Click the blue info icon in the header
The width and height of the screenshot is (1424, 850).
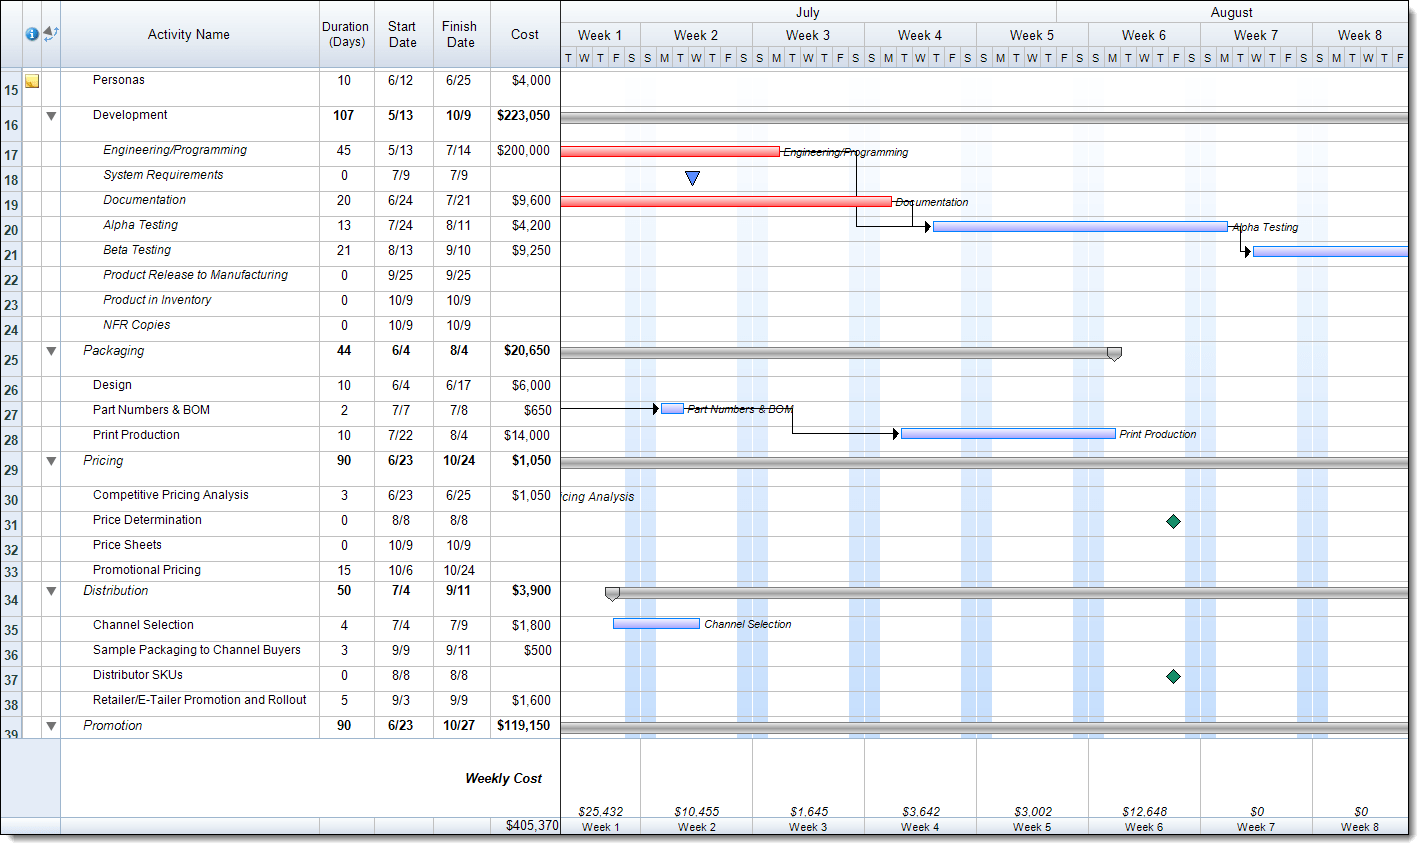pyautogui.click(x=32, y=34)
